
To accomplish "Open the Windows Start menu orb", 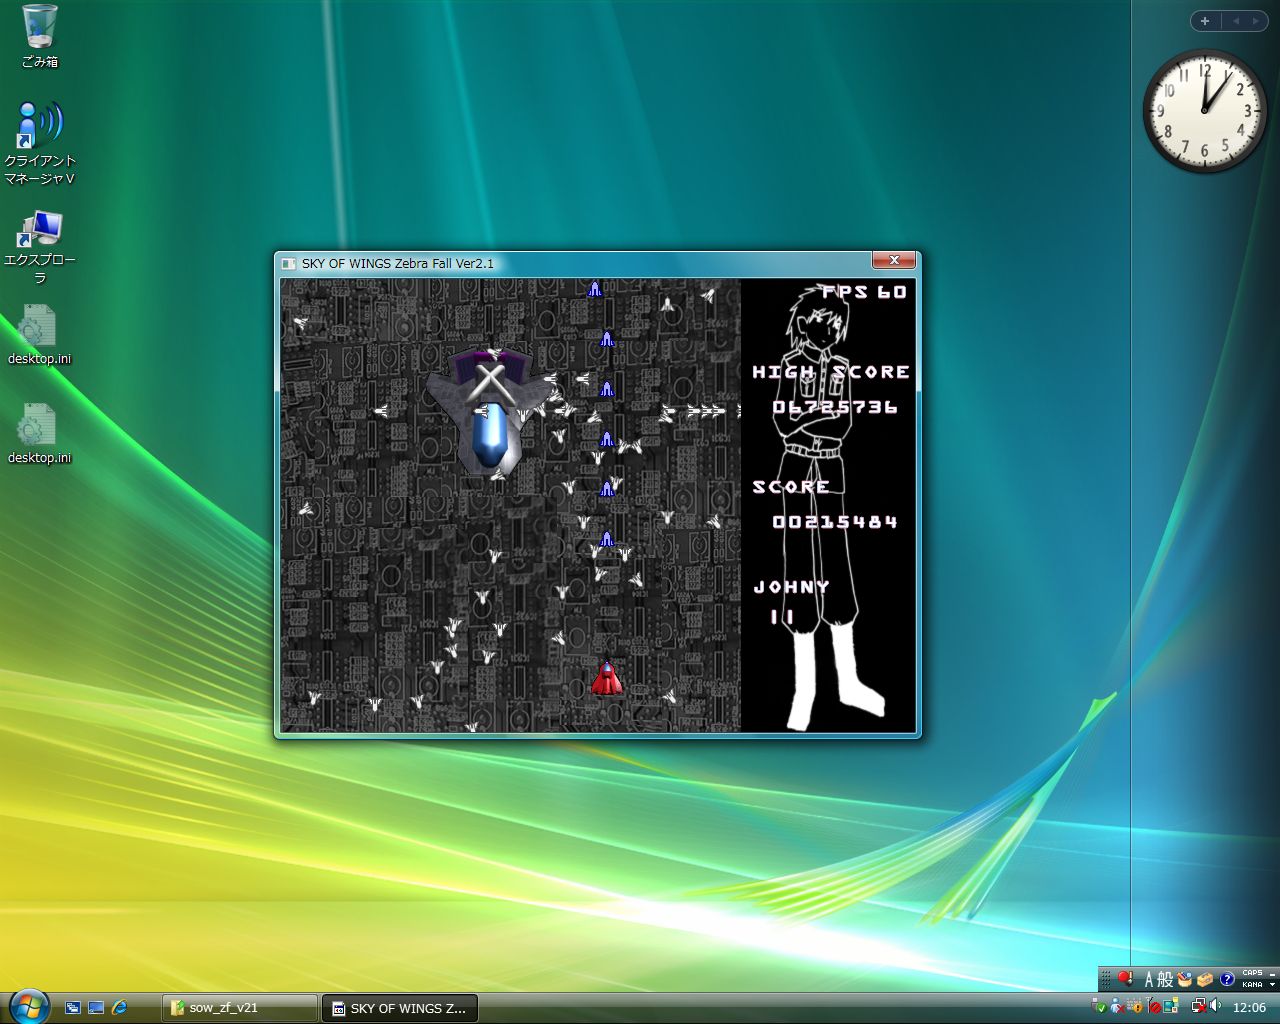I will point(29,1005).
